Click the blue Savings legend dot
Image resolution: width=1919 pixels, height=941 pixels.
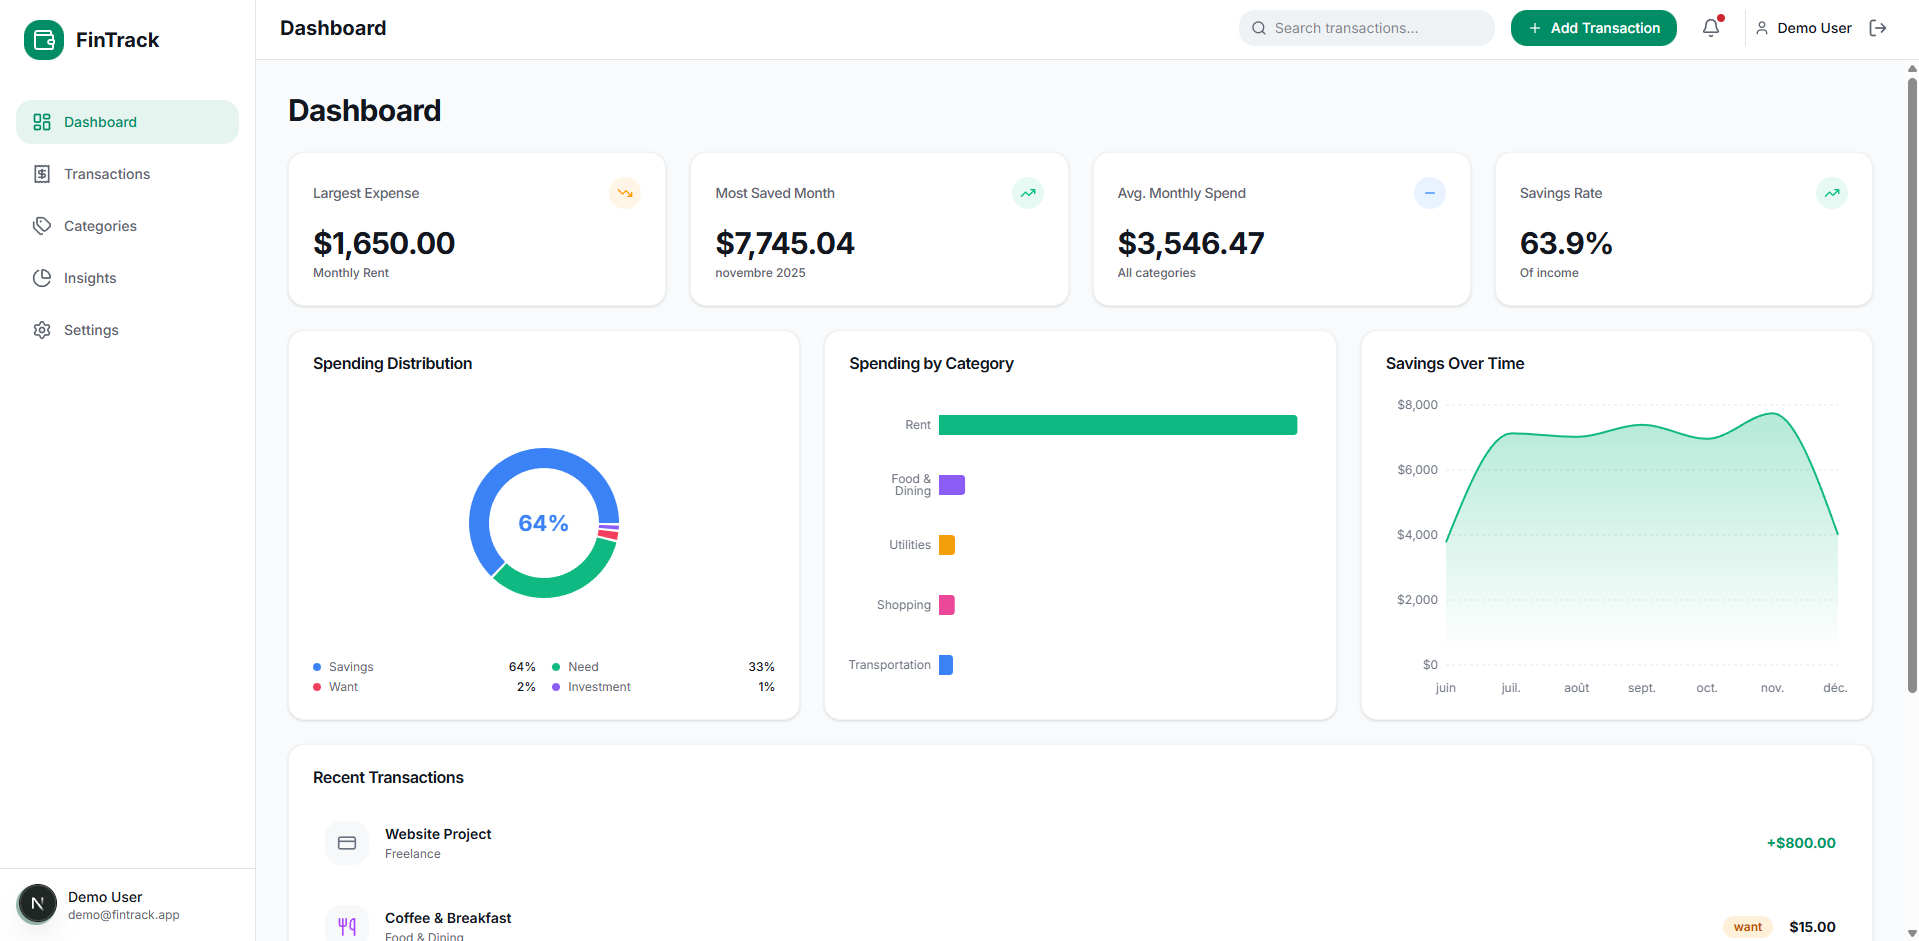coord(318,666)
